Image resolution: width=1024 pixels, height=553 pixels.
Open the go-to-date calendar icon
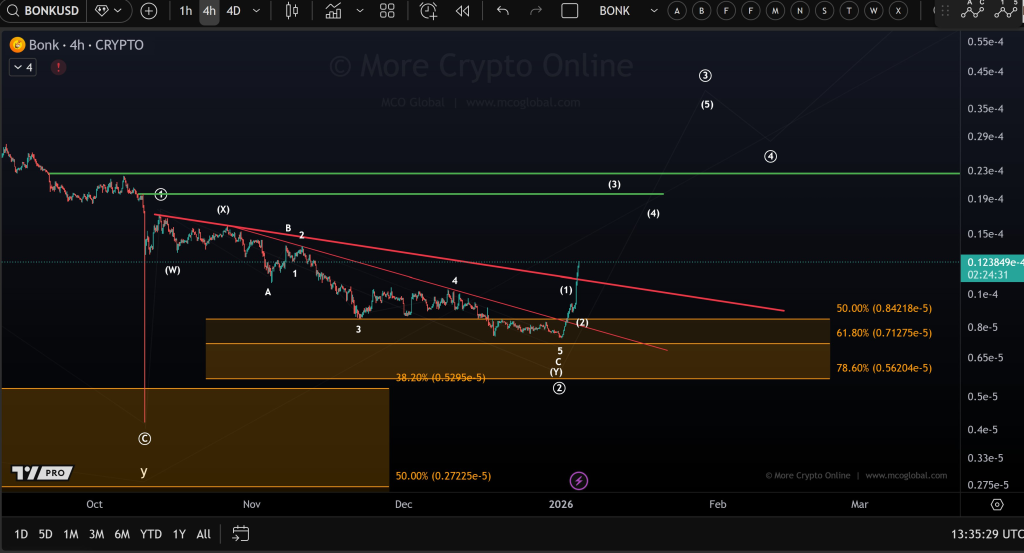240,534
